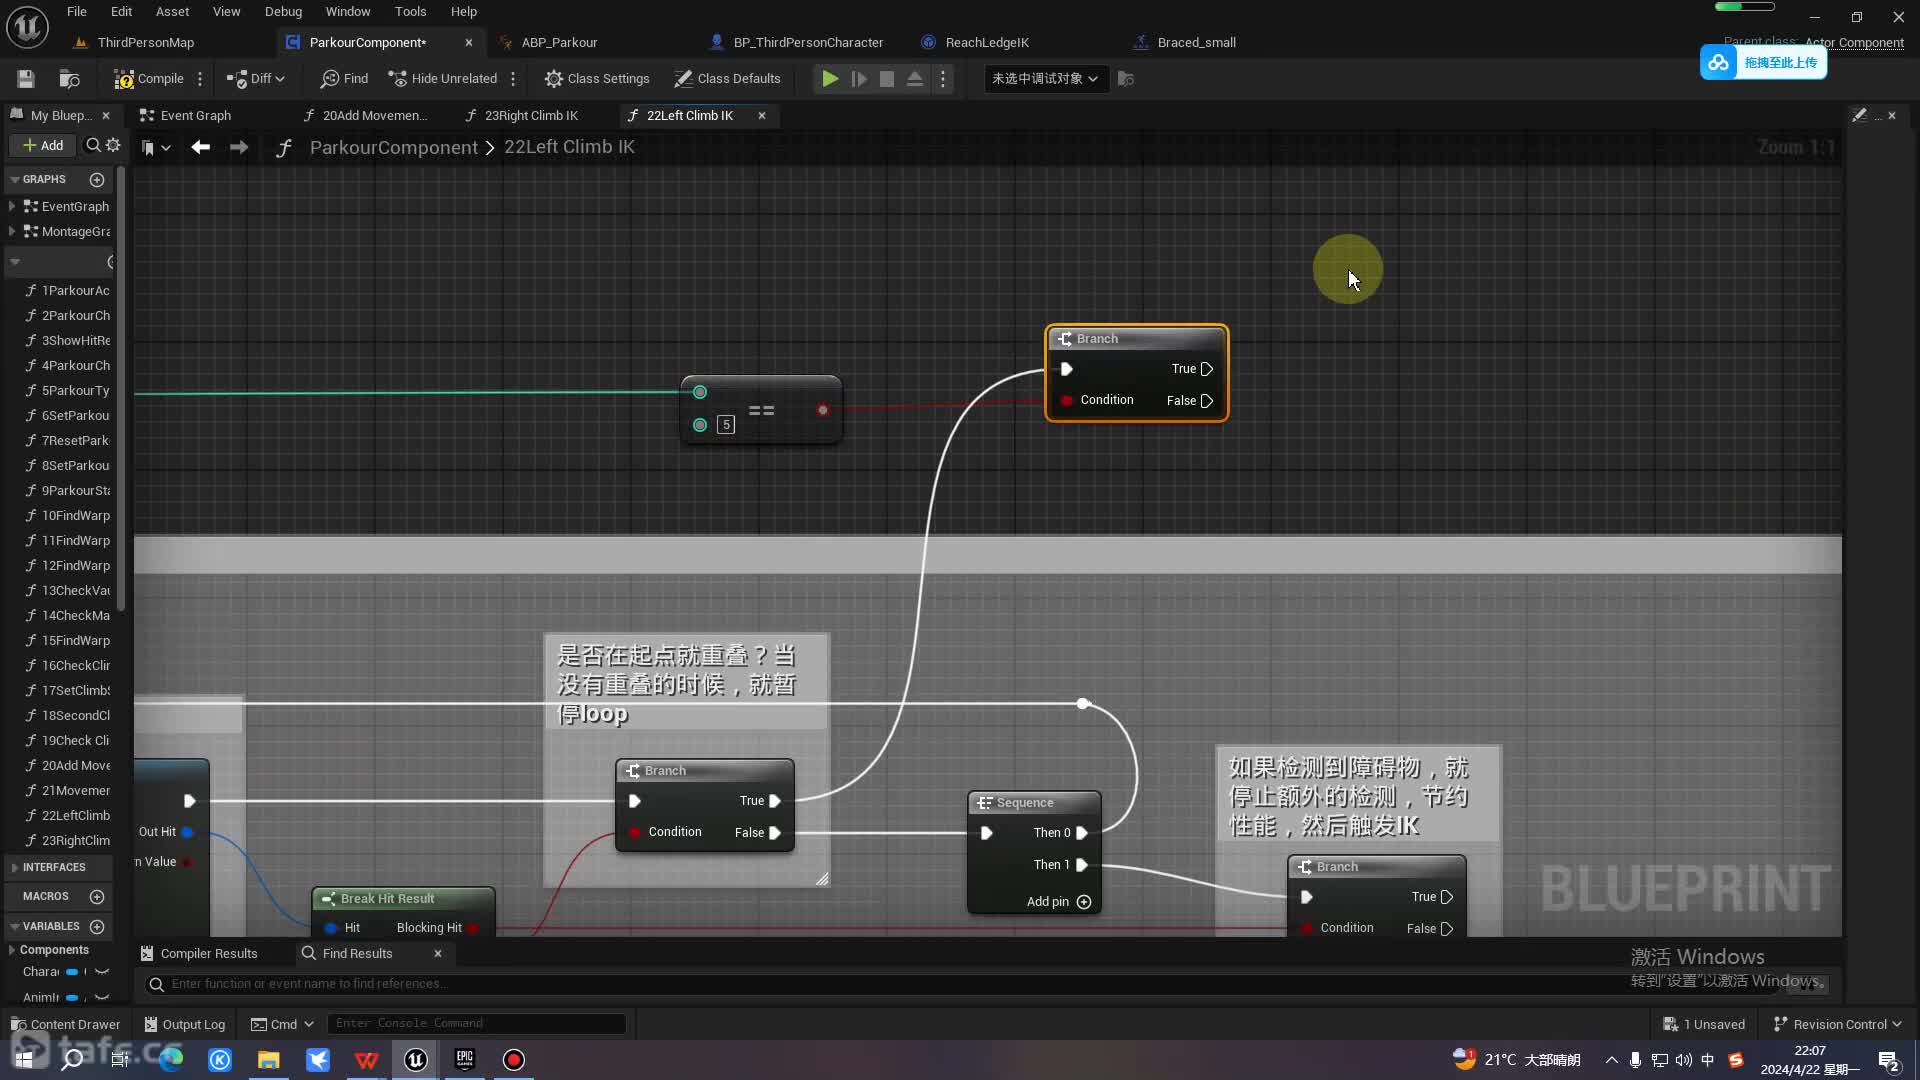Viewport: 1920px width, 1080px height.
Task: Open Find in blueprint
Action: pyautogui.click(x=345, y=79)
